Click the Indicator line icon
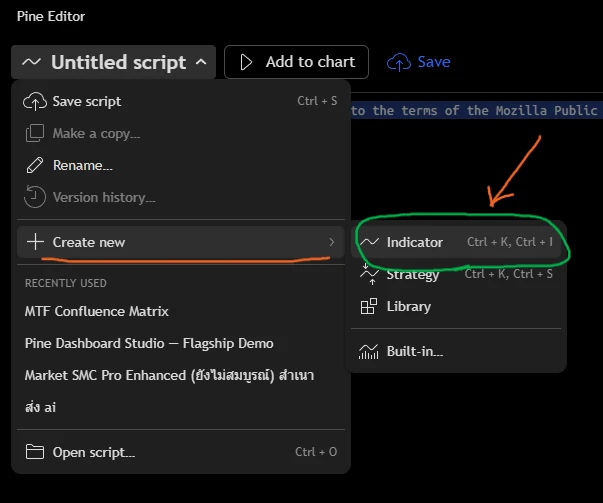 pyautogui.click(x=369, y=242)
